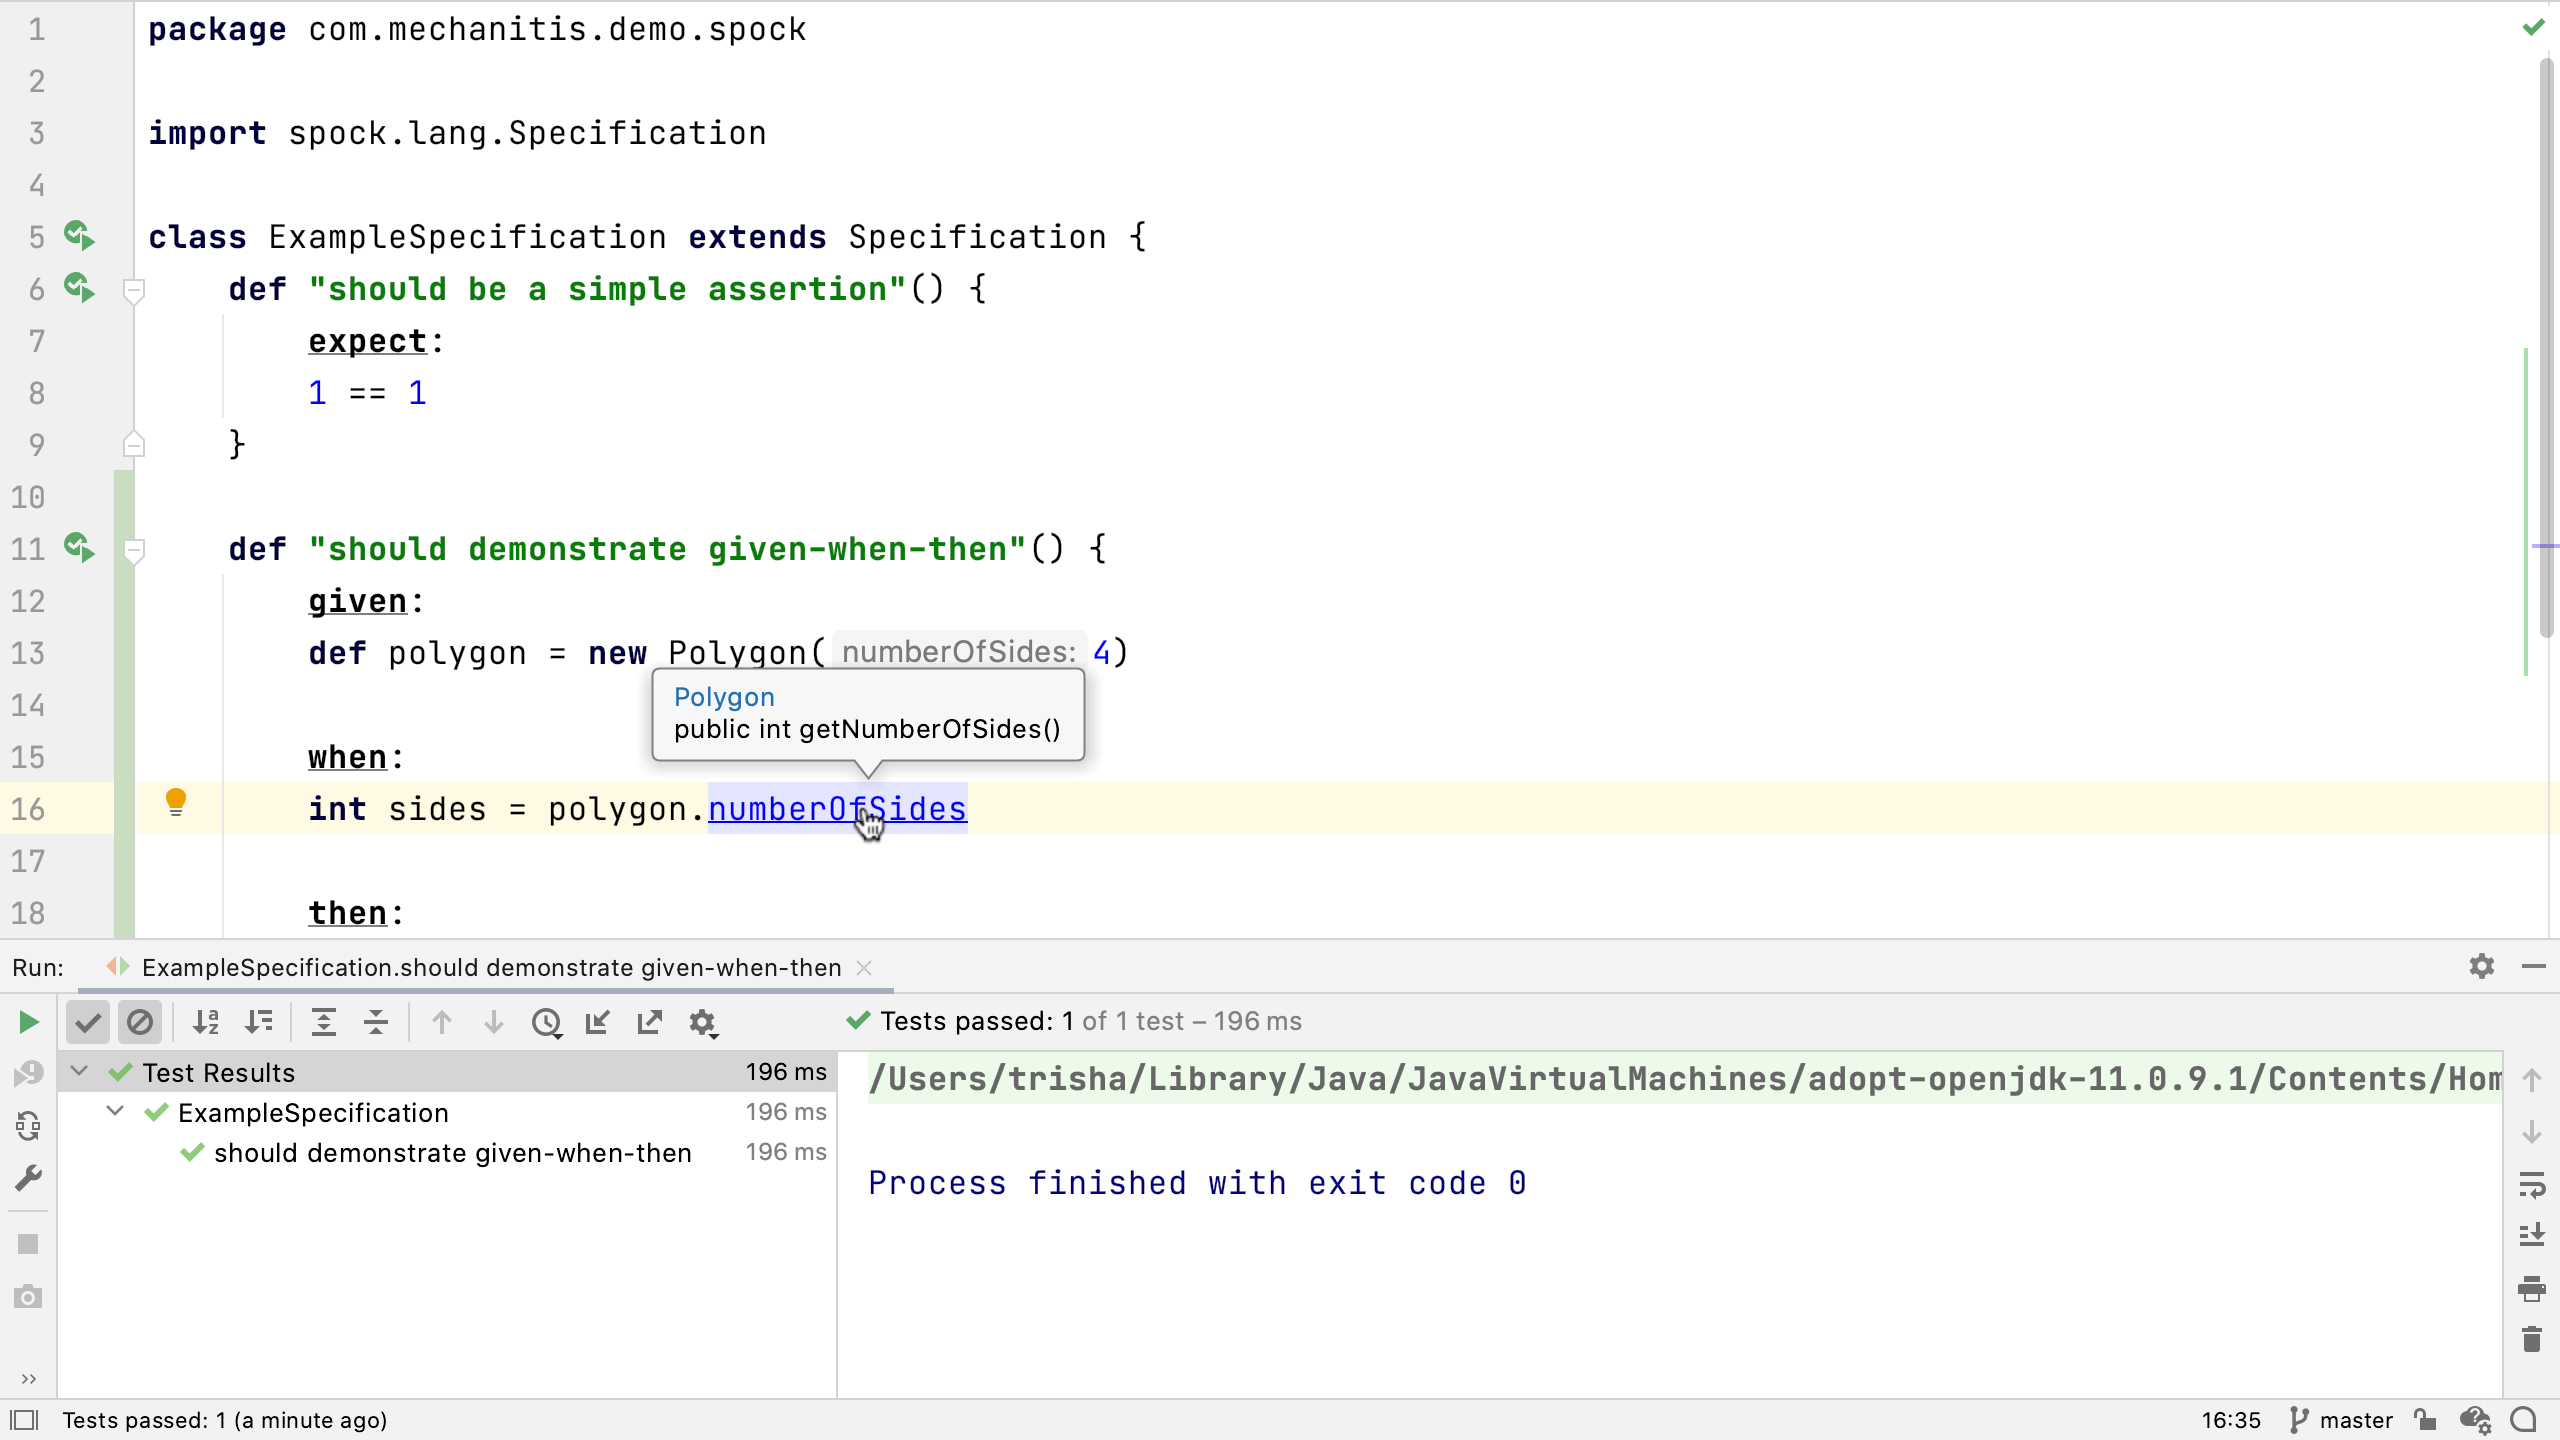2560x1440 pixels.
Task: Toggle the Show Passed tests checkmark
Action: pyautogui.click(x=88, y=1022)
